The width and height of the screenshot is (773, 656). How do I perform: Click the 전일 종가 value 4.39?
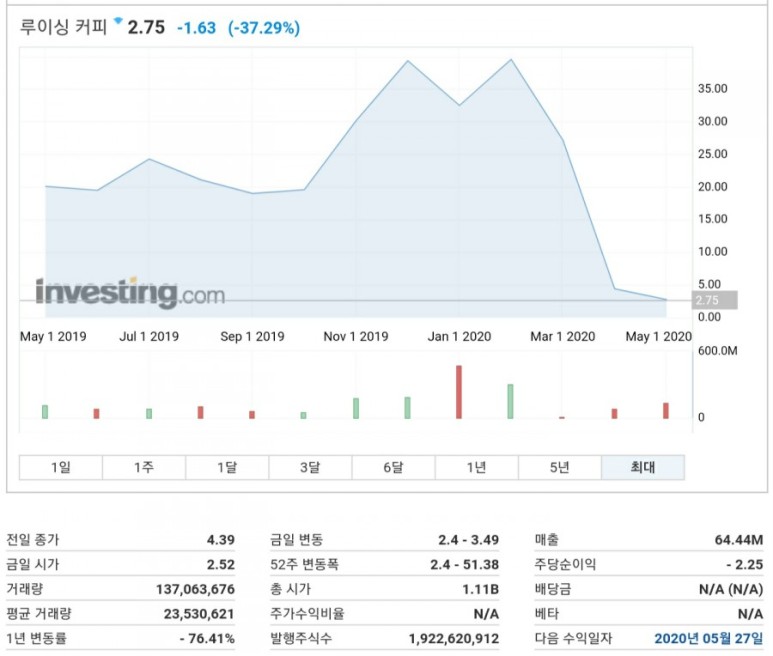tap(220, 540)
